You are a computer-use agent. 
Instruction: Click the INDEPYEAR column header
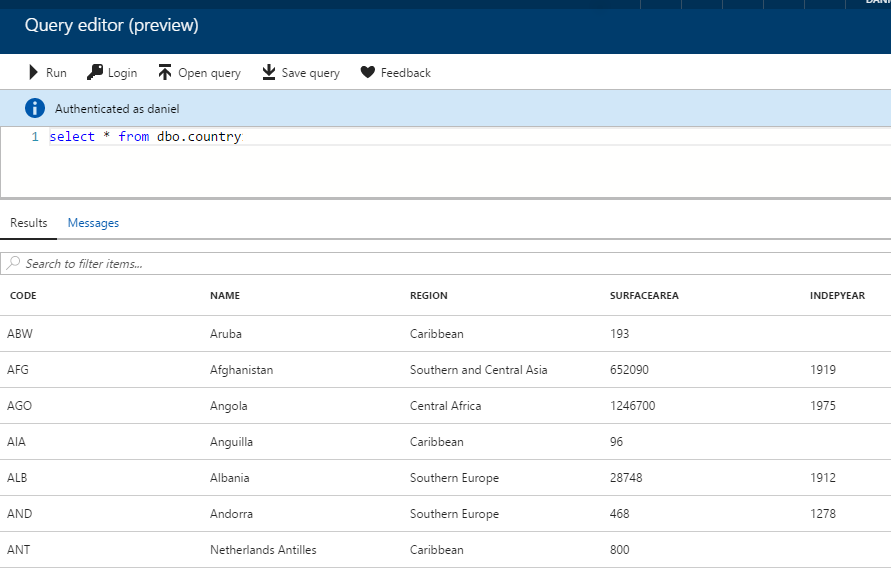click(x=838, y=296)
